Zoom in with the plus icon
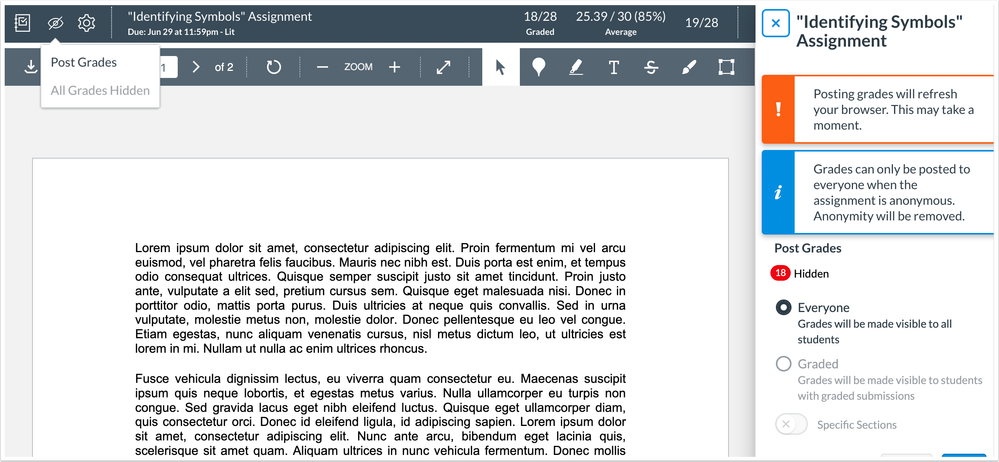 [394, 67]
